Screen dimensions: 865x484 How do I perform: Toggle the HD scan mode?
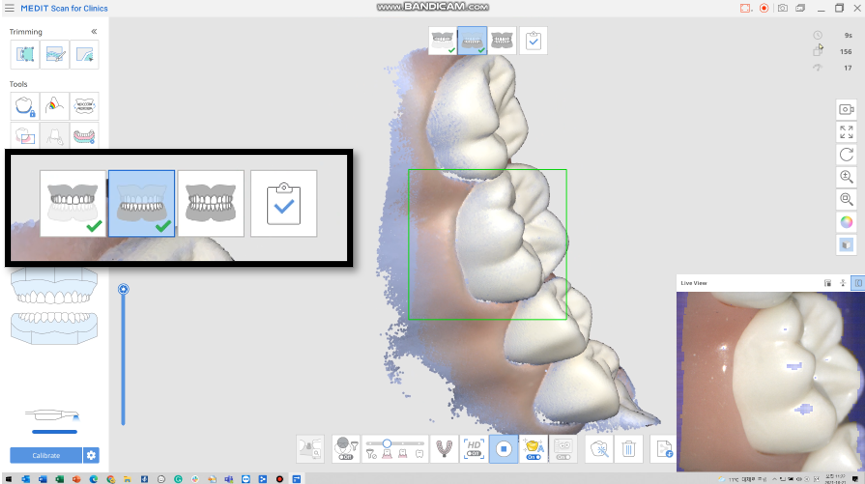473,449
